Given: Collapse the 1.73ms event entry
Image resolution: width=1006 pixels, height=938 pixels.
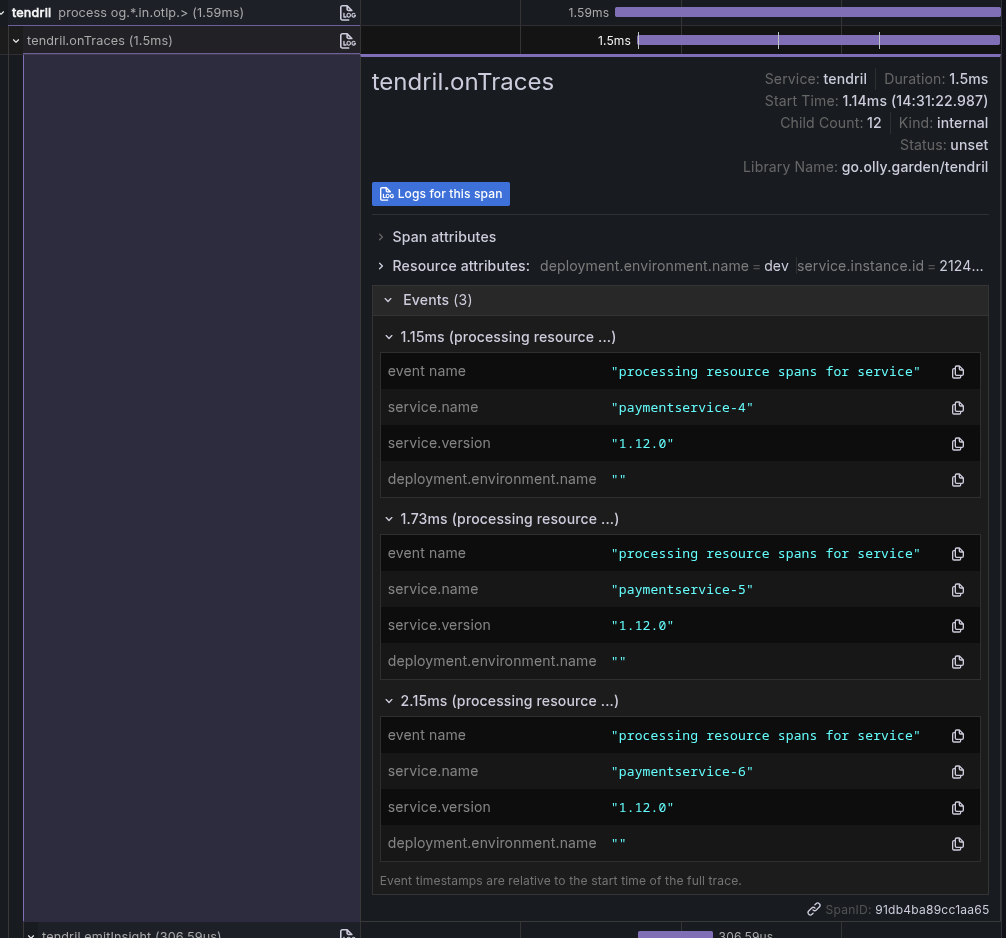Looking at the screenshot, I should click(389, 519).
